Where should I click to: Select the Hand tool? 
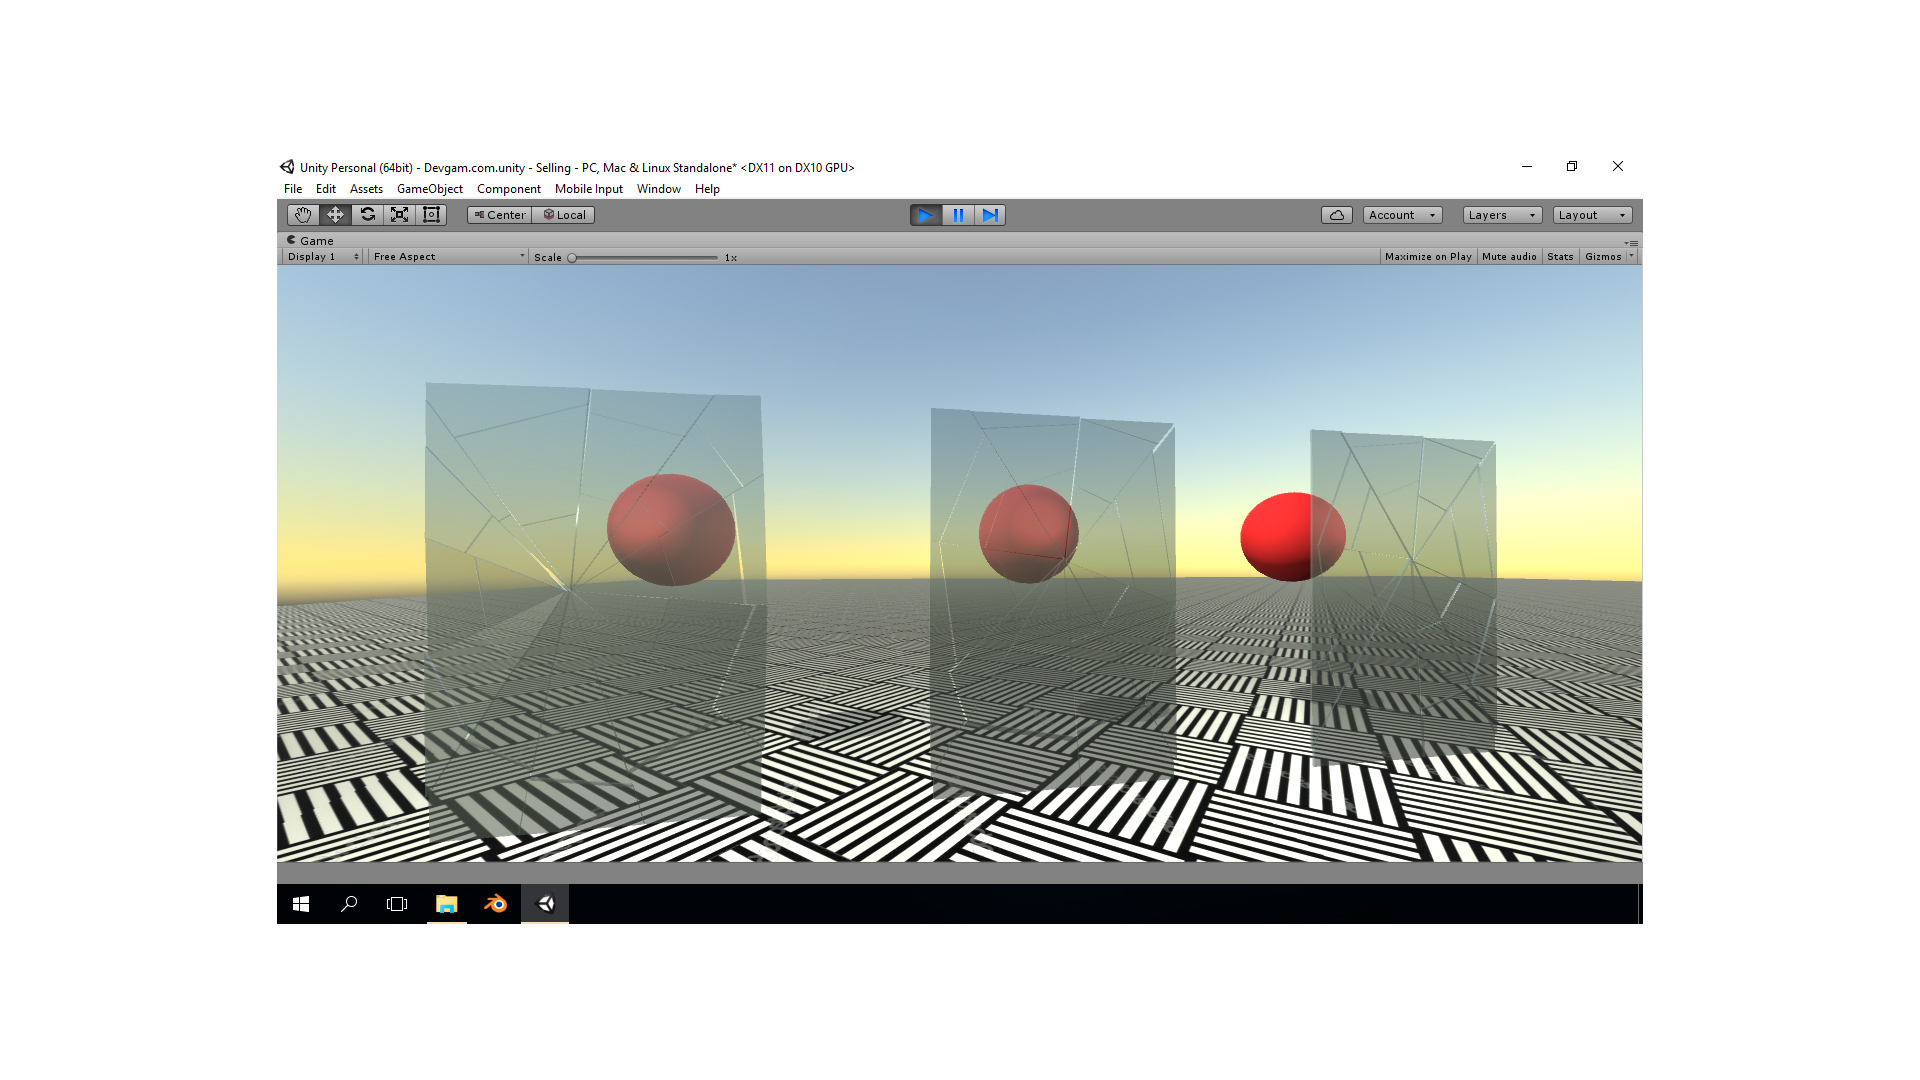tap(303, 215)
